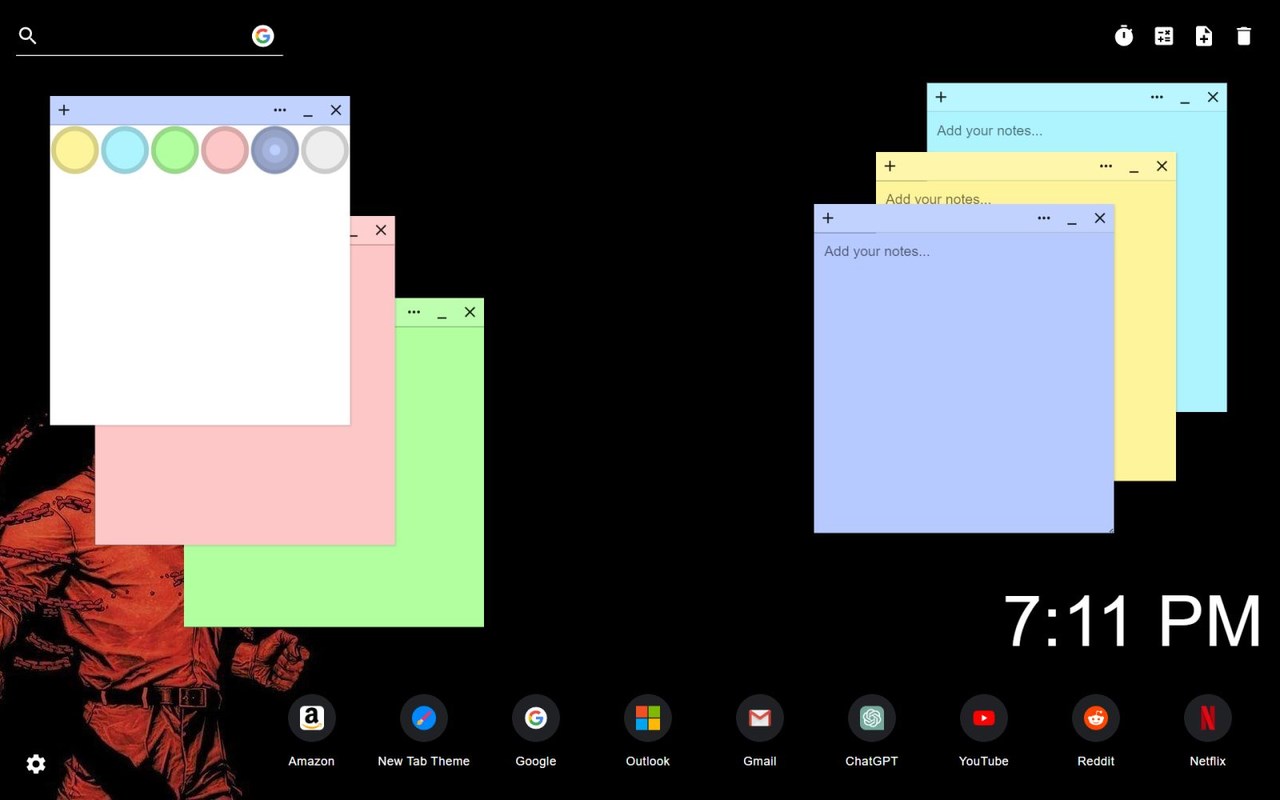Click resize grip of lavender note
The height and width of the screenshot is (800, 1280).
pyautogui.click(x=1109, y=528)
